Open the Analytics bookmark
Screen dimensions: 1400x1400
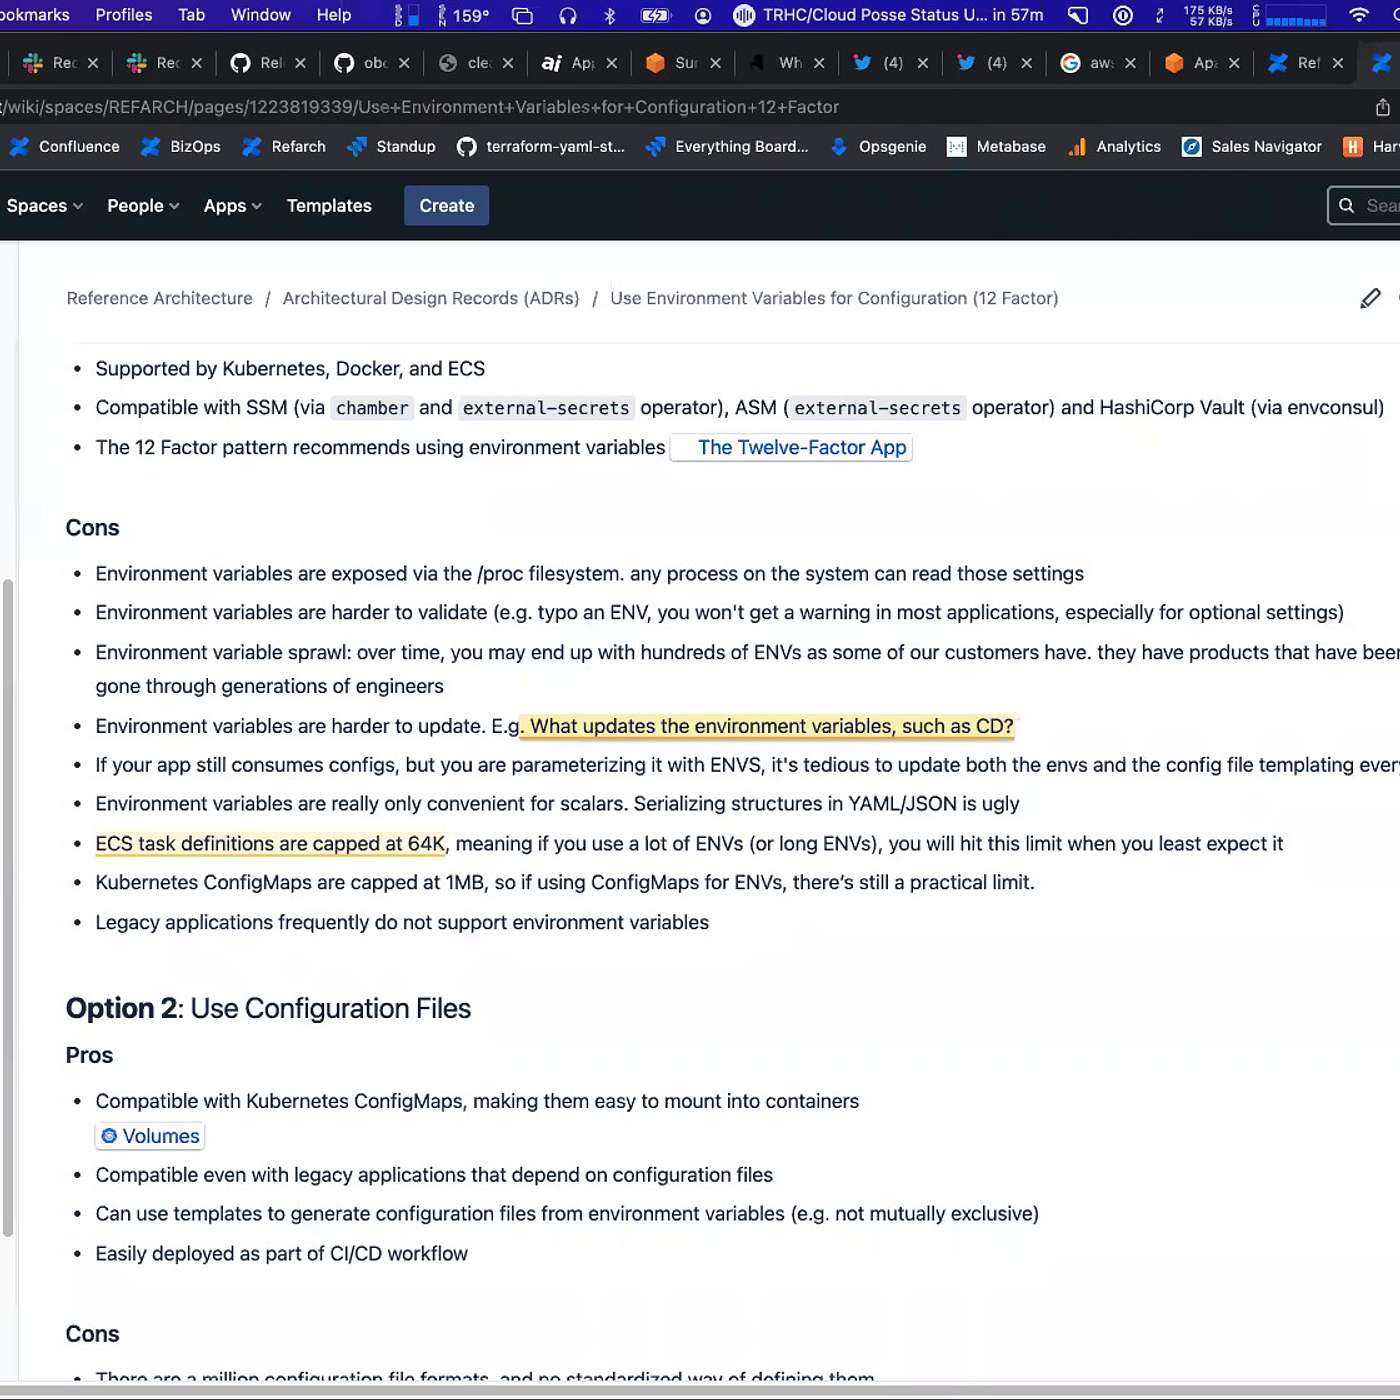(x=1114, y=147)
